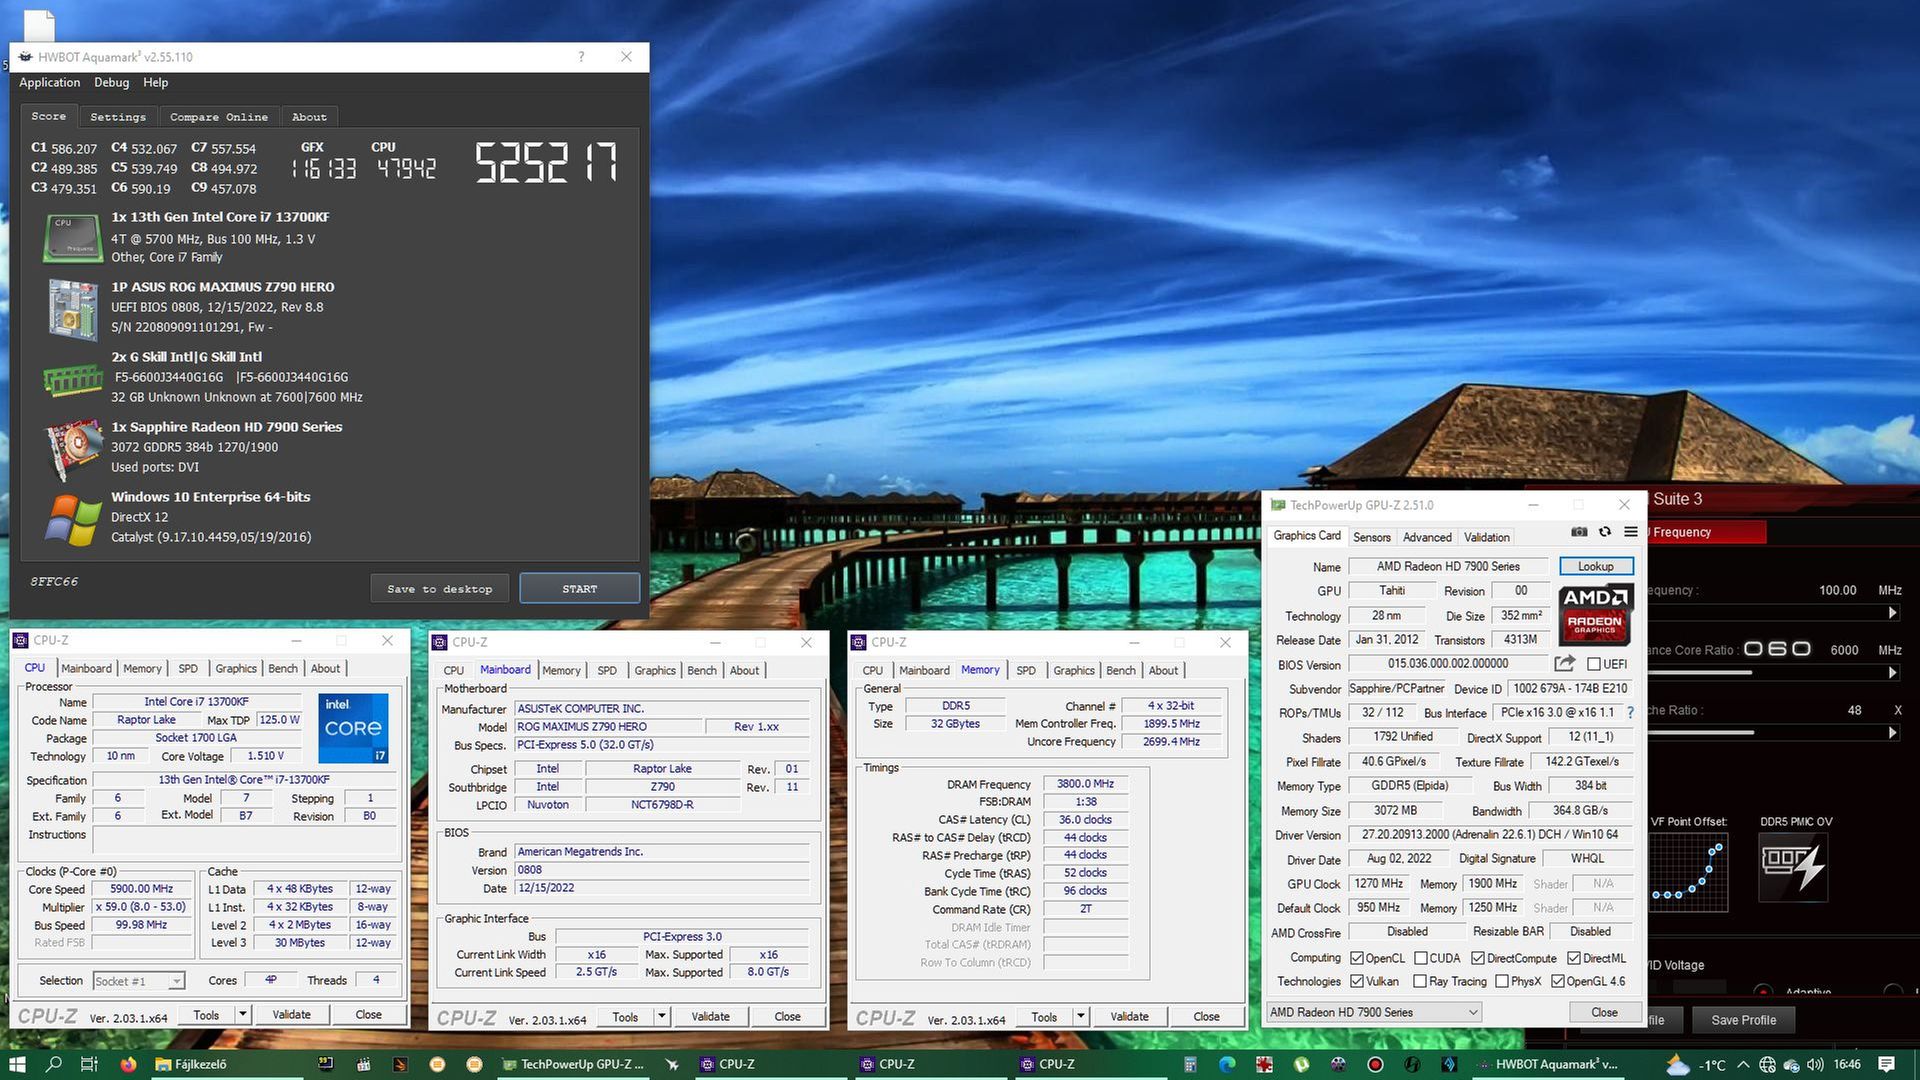This screenshot has width=1920, height=1080.
Task: Toggle the Vulkan checkbox
Action: point(1357,981)
